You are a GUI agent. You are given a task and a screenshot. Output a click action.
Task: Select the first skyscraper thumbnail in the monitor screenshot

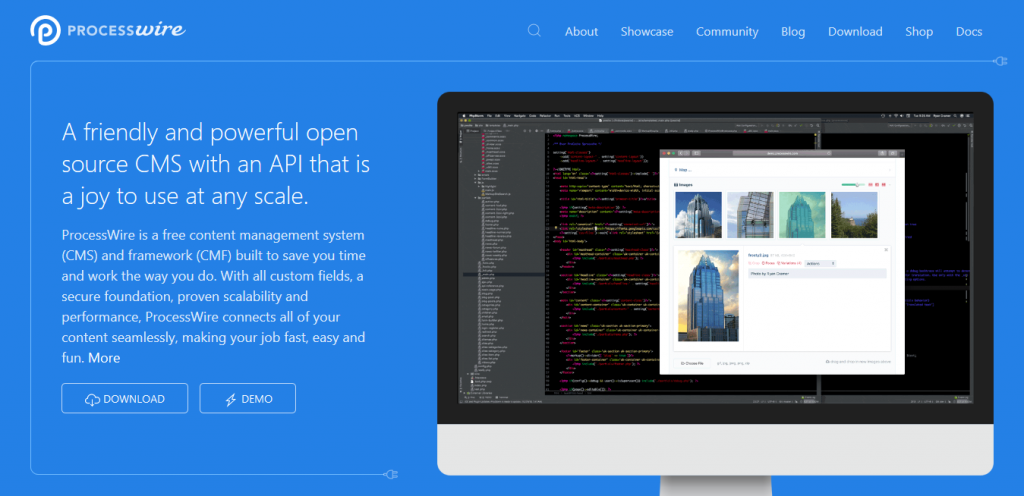coord(698,215)
